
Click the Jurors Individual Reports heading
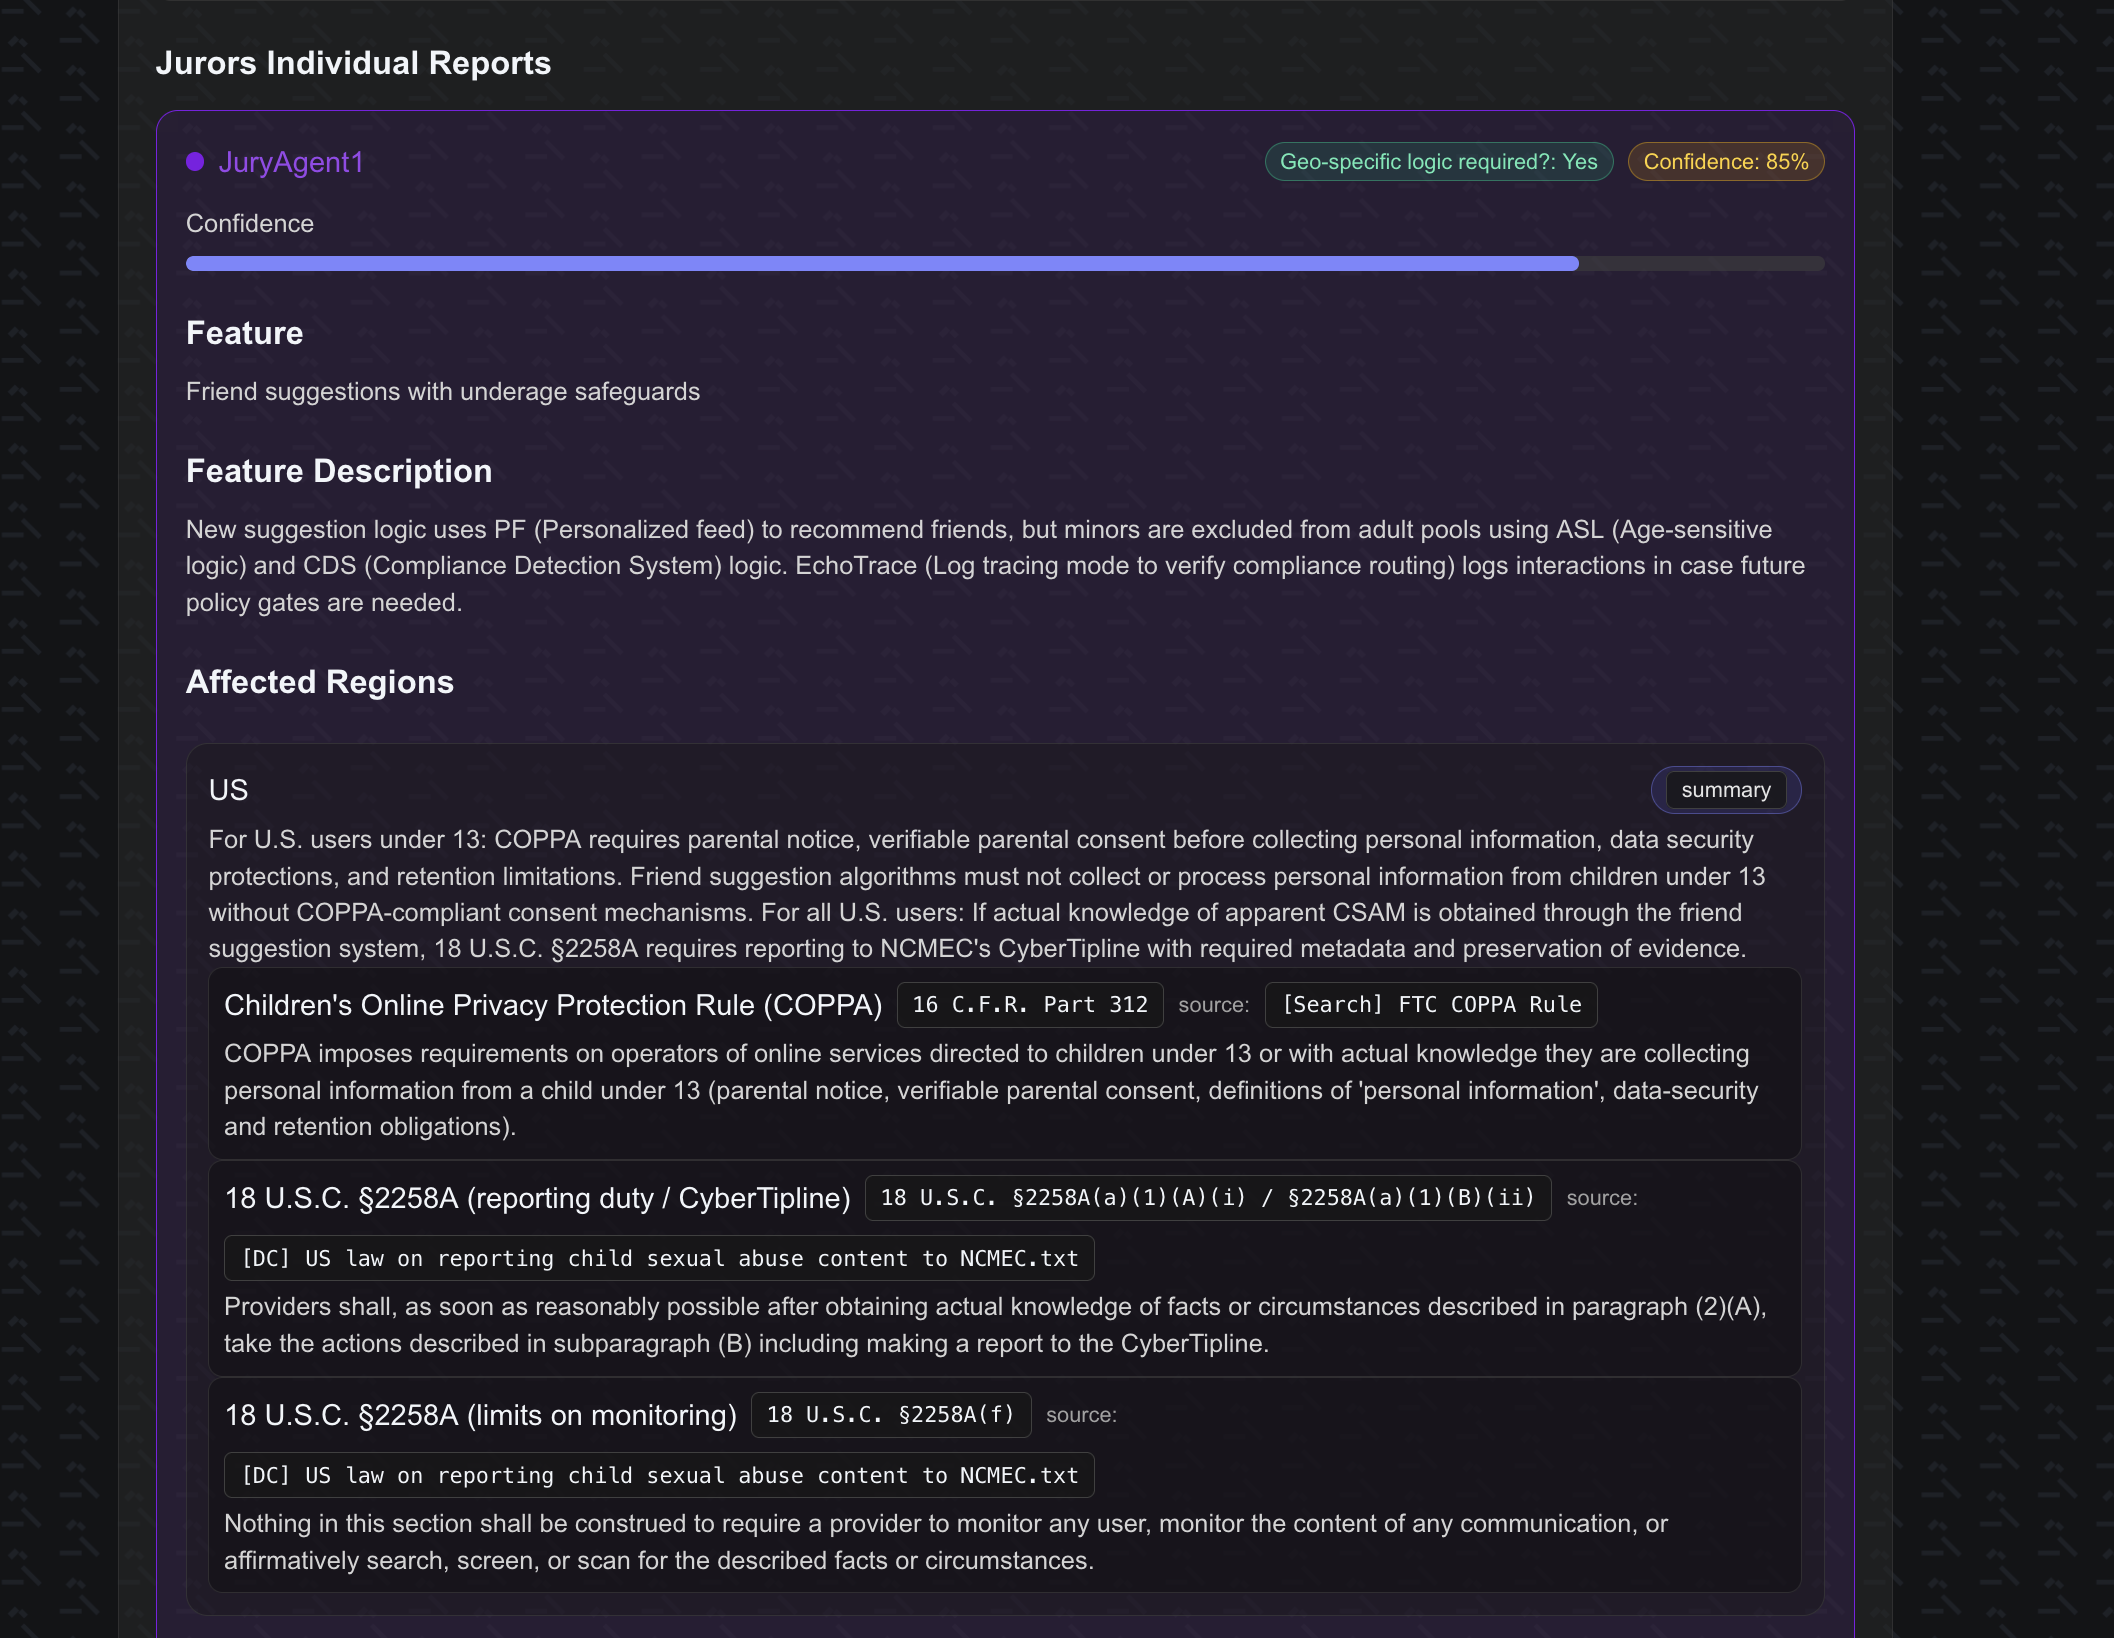pyautogui.click(x=353, y=63)
